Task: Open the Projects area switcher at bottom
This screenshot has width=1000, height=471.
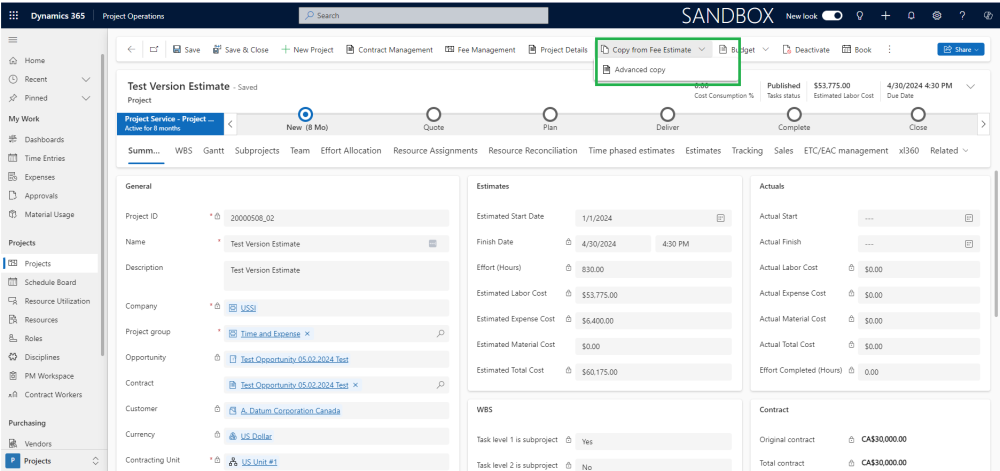Action: pyautogui.click(x=53, y=461)
